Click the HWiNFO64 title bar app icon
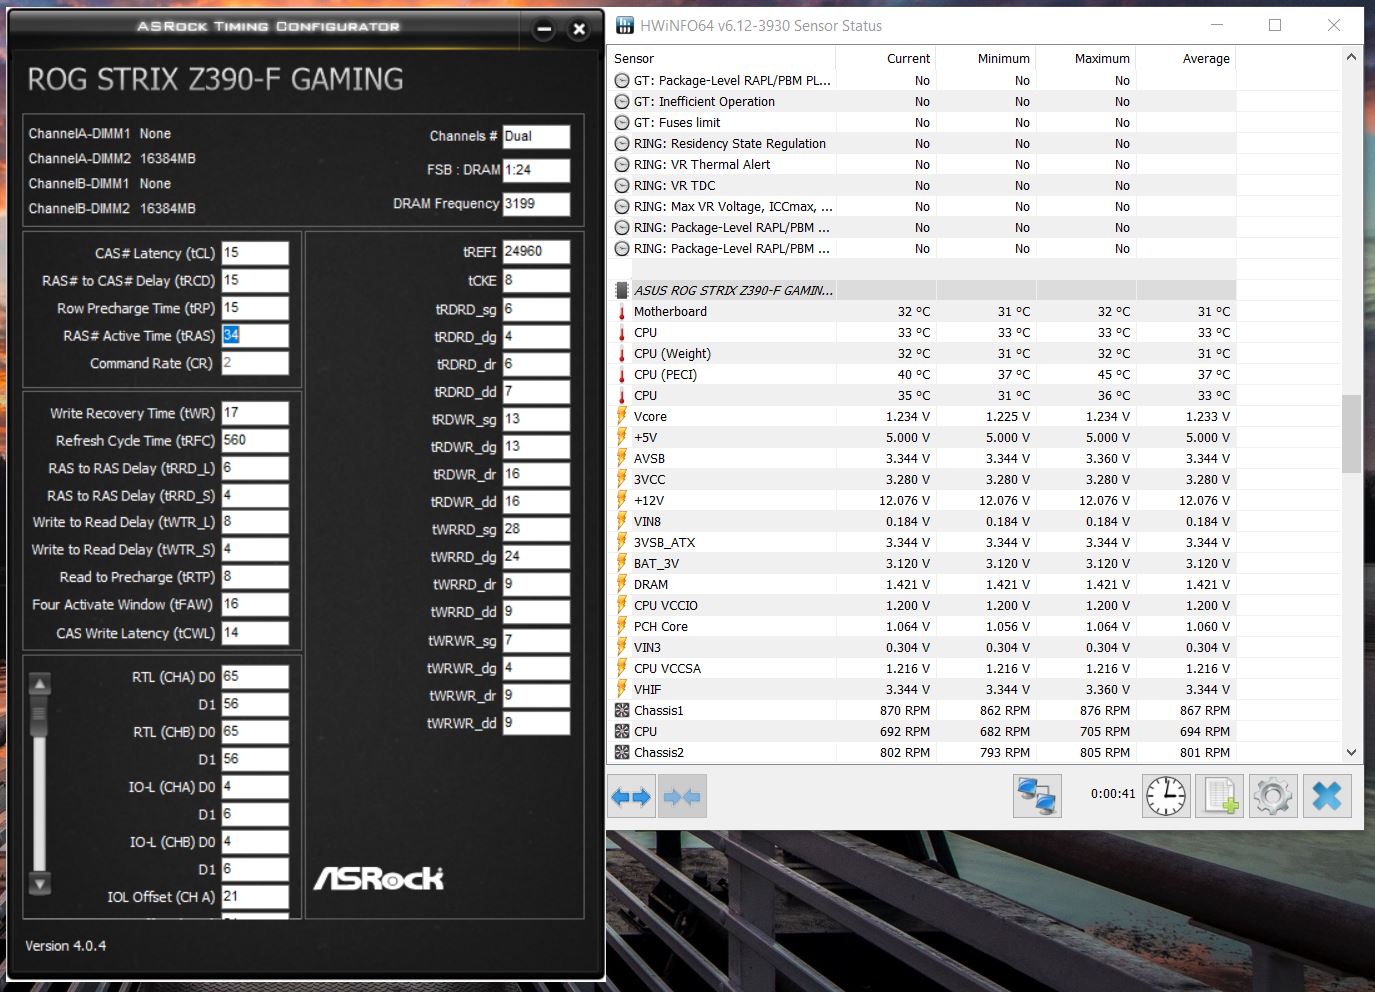 click(x=625, y=25)
